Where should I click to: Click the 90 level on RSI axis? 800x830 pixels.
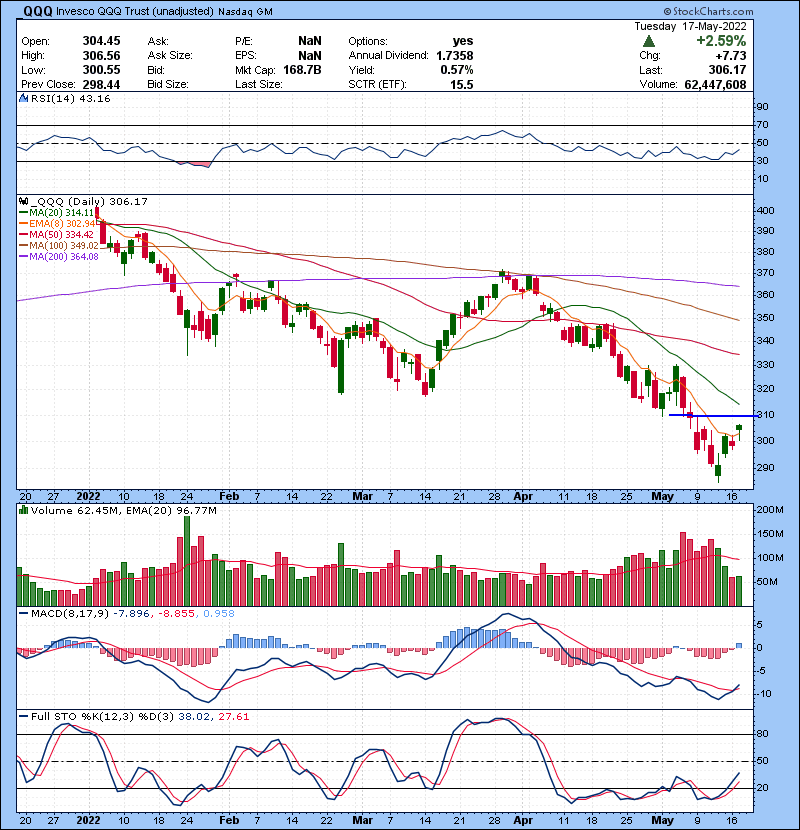point(762,107)
